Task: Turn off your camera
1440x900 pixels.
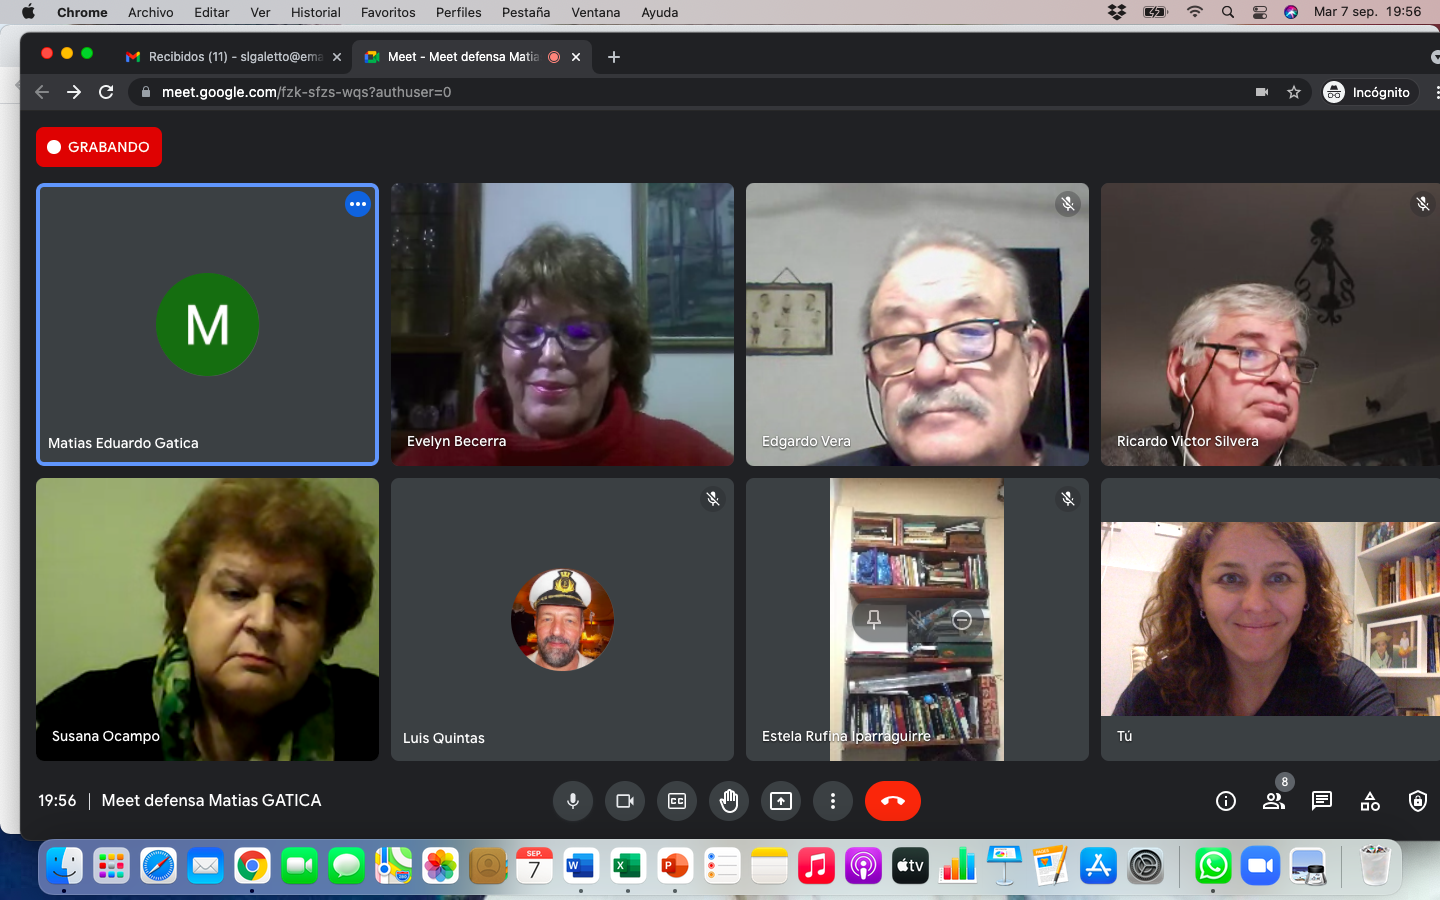Action: (x=625, y=801)
